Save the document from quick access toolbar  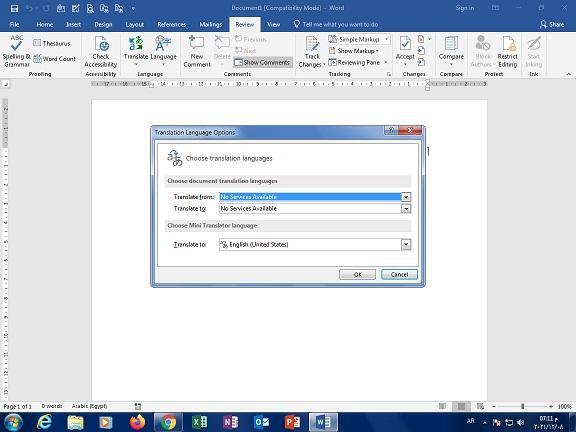[14, 8]
